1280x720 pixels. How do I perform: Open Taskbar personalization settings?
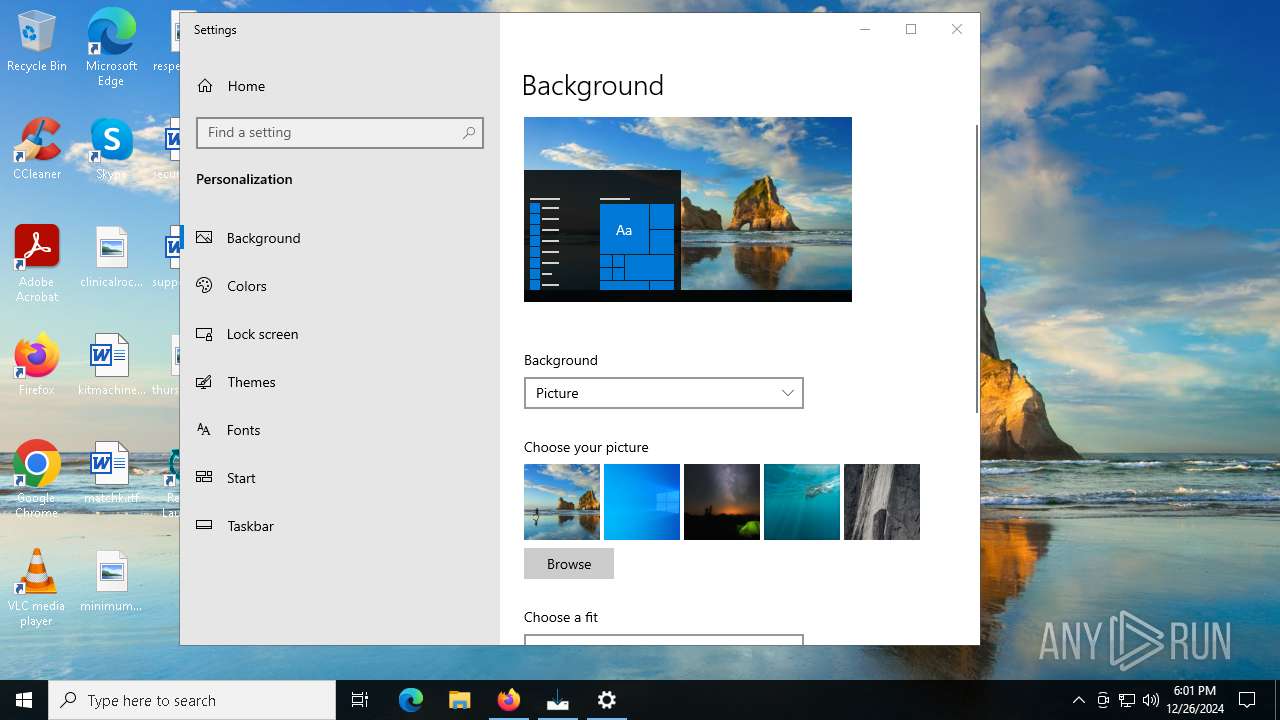[339, 526]
